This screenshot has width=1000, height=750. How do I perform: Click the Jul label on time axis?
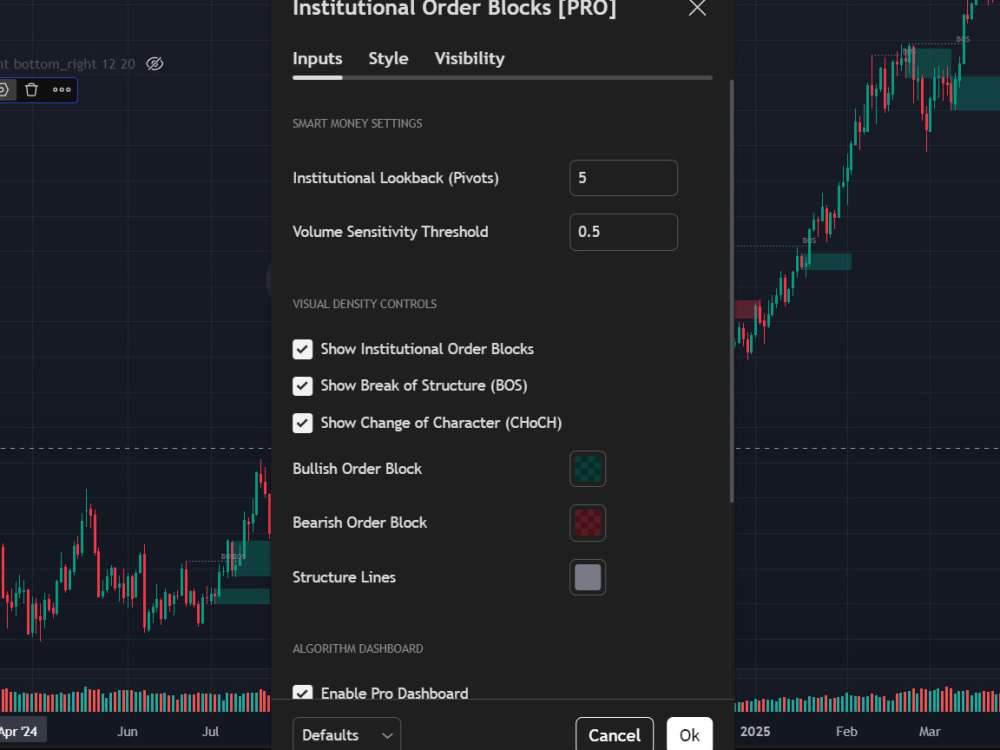pyautogui.click(x=210, y=732)
